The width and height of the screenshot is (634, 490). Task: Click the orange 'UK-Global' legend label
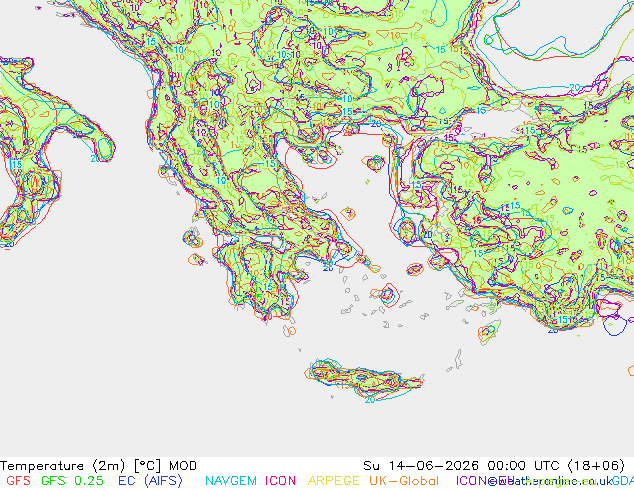point(404,481)
